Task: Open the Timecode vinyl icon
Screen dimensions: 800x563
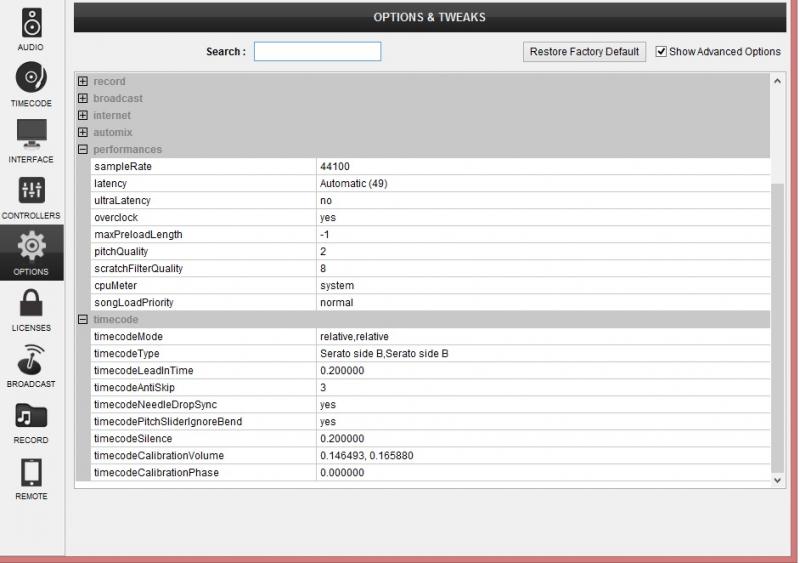Action: (31, 79)
